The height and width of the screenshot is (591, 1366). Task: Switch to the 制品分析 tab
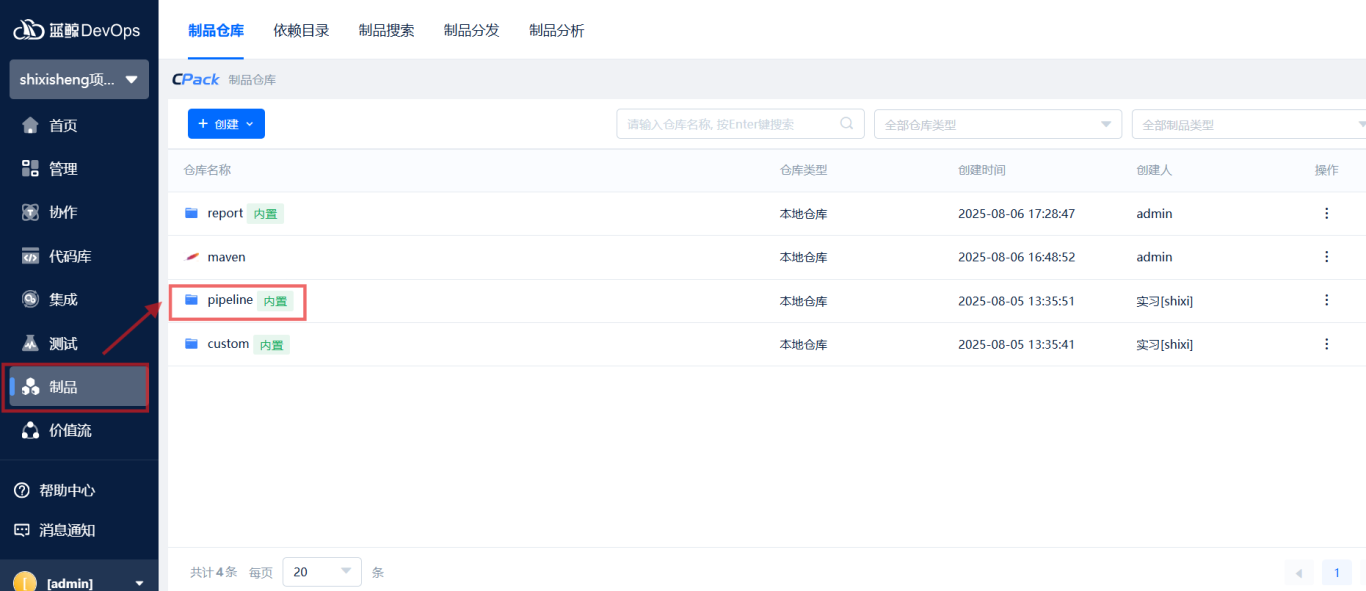tap(556, 30)
